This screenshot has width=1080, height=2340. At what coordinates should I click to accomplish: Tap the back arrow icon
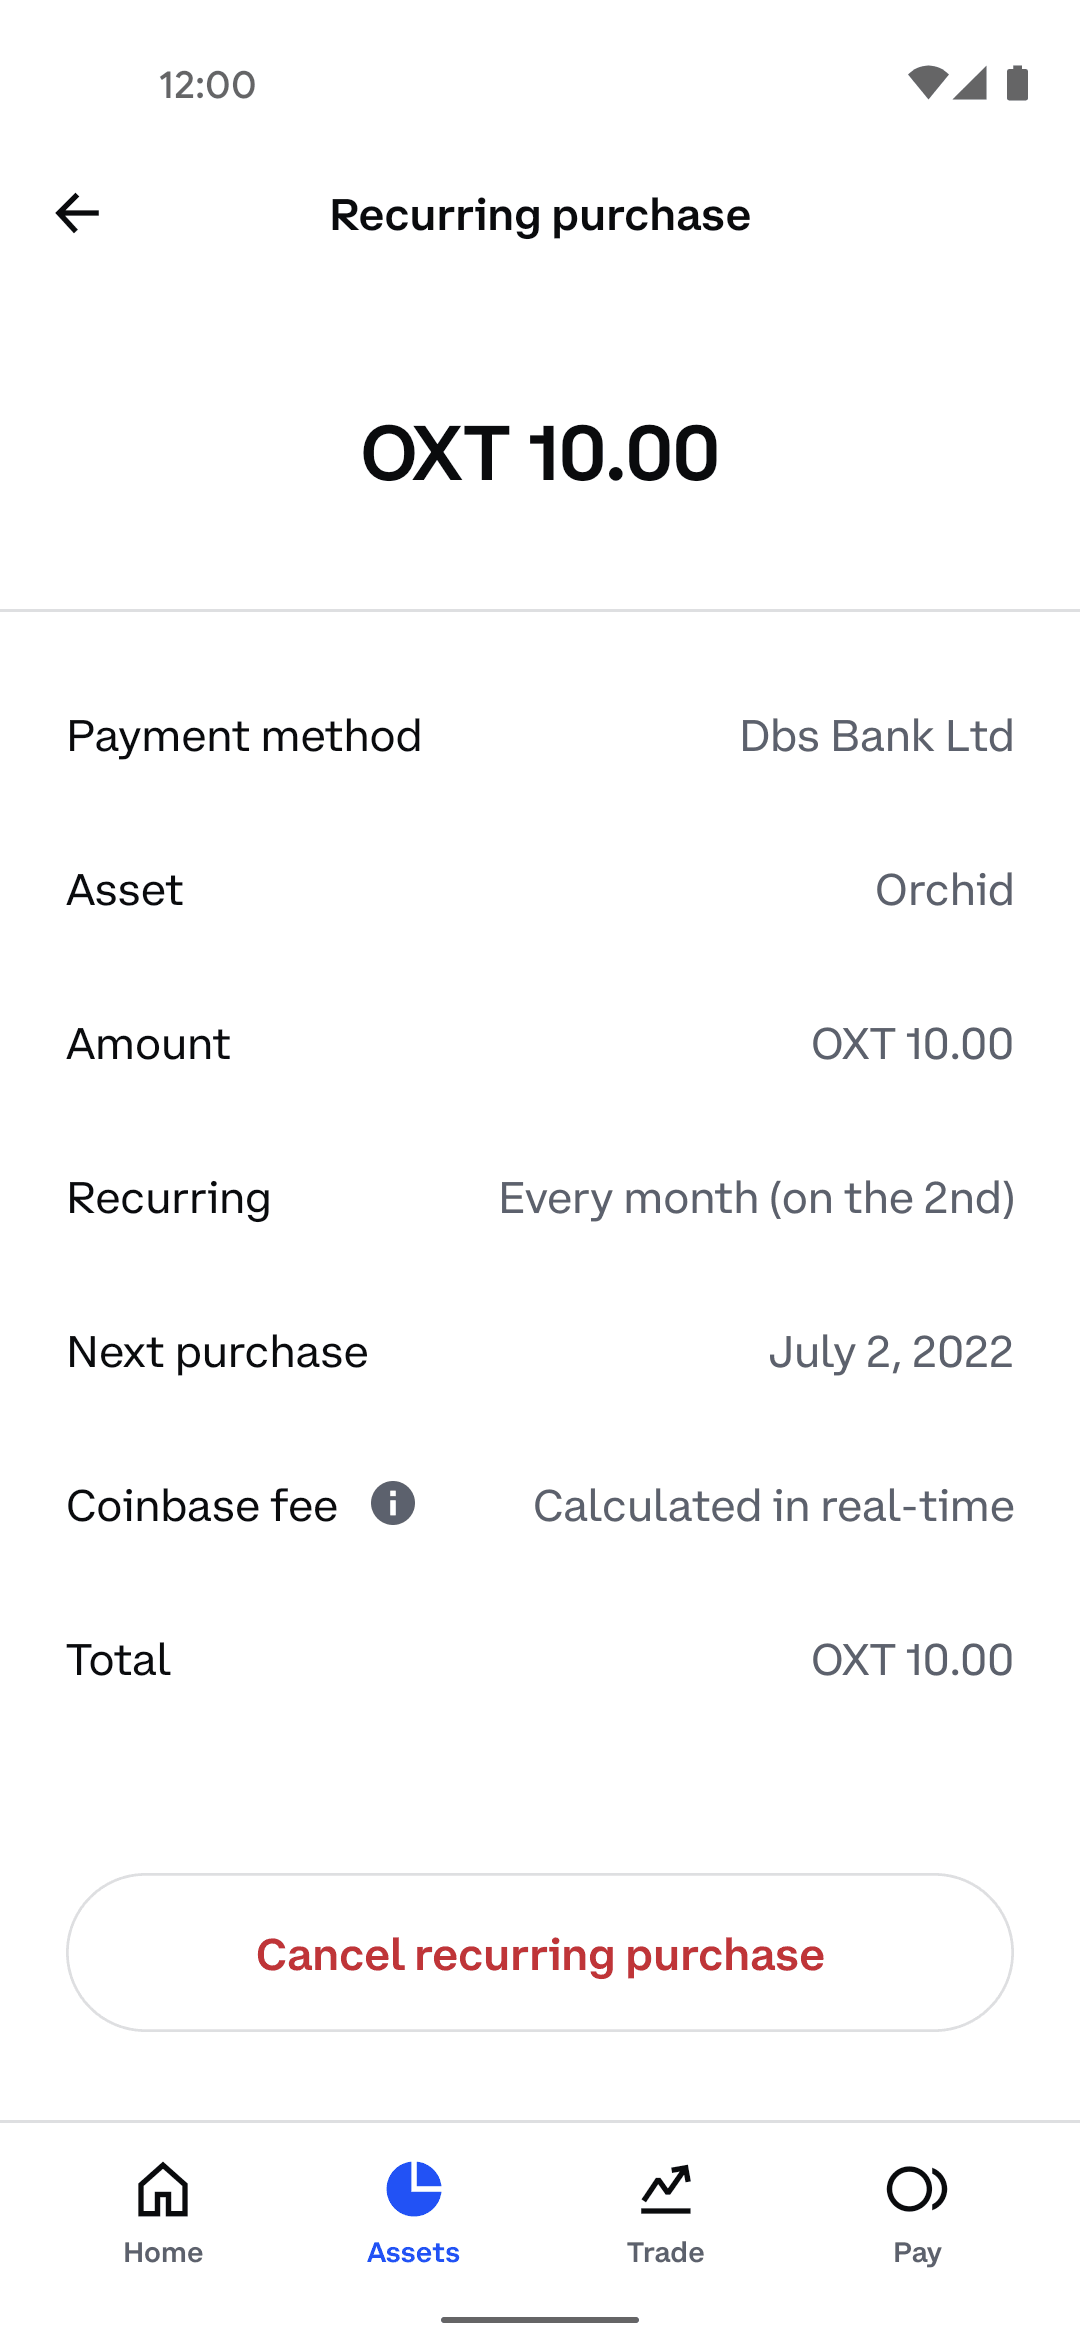click(x=77, y=213)
